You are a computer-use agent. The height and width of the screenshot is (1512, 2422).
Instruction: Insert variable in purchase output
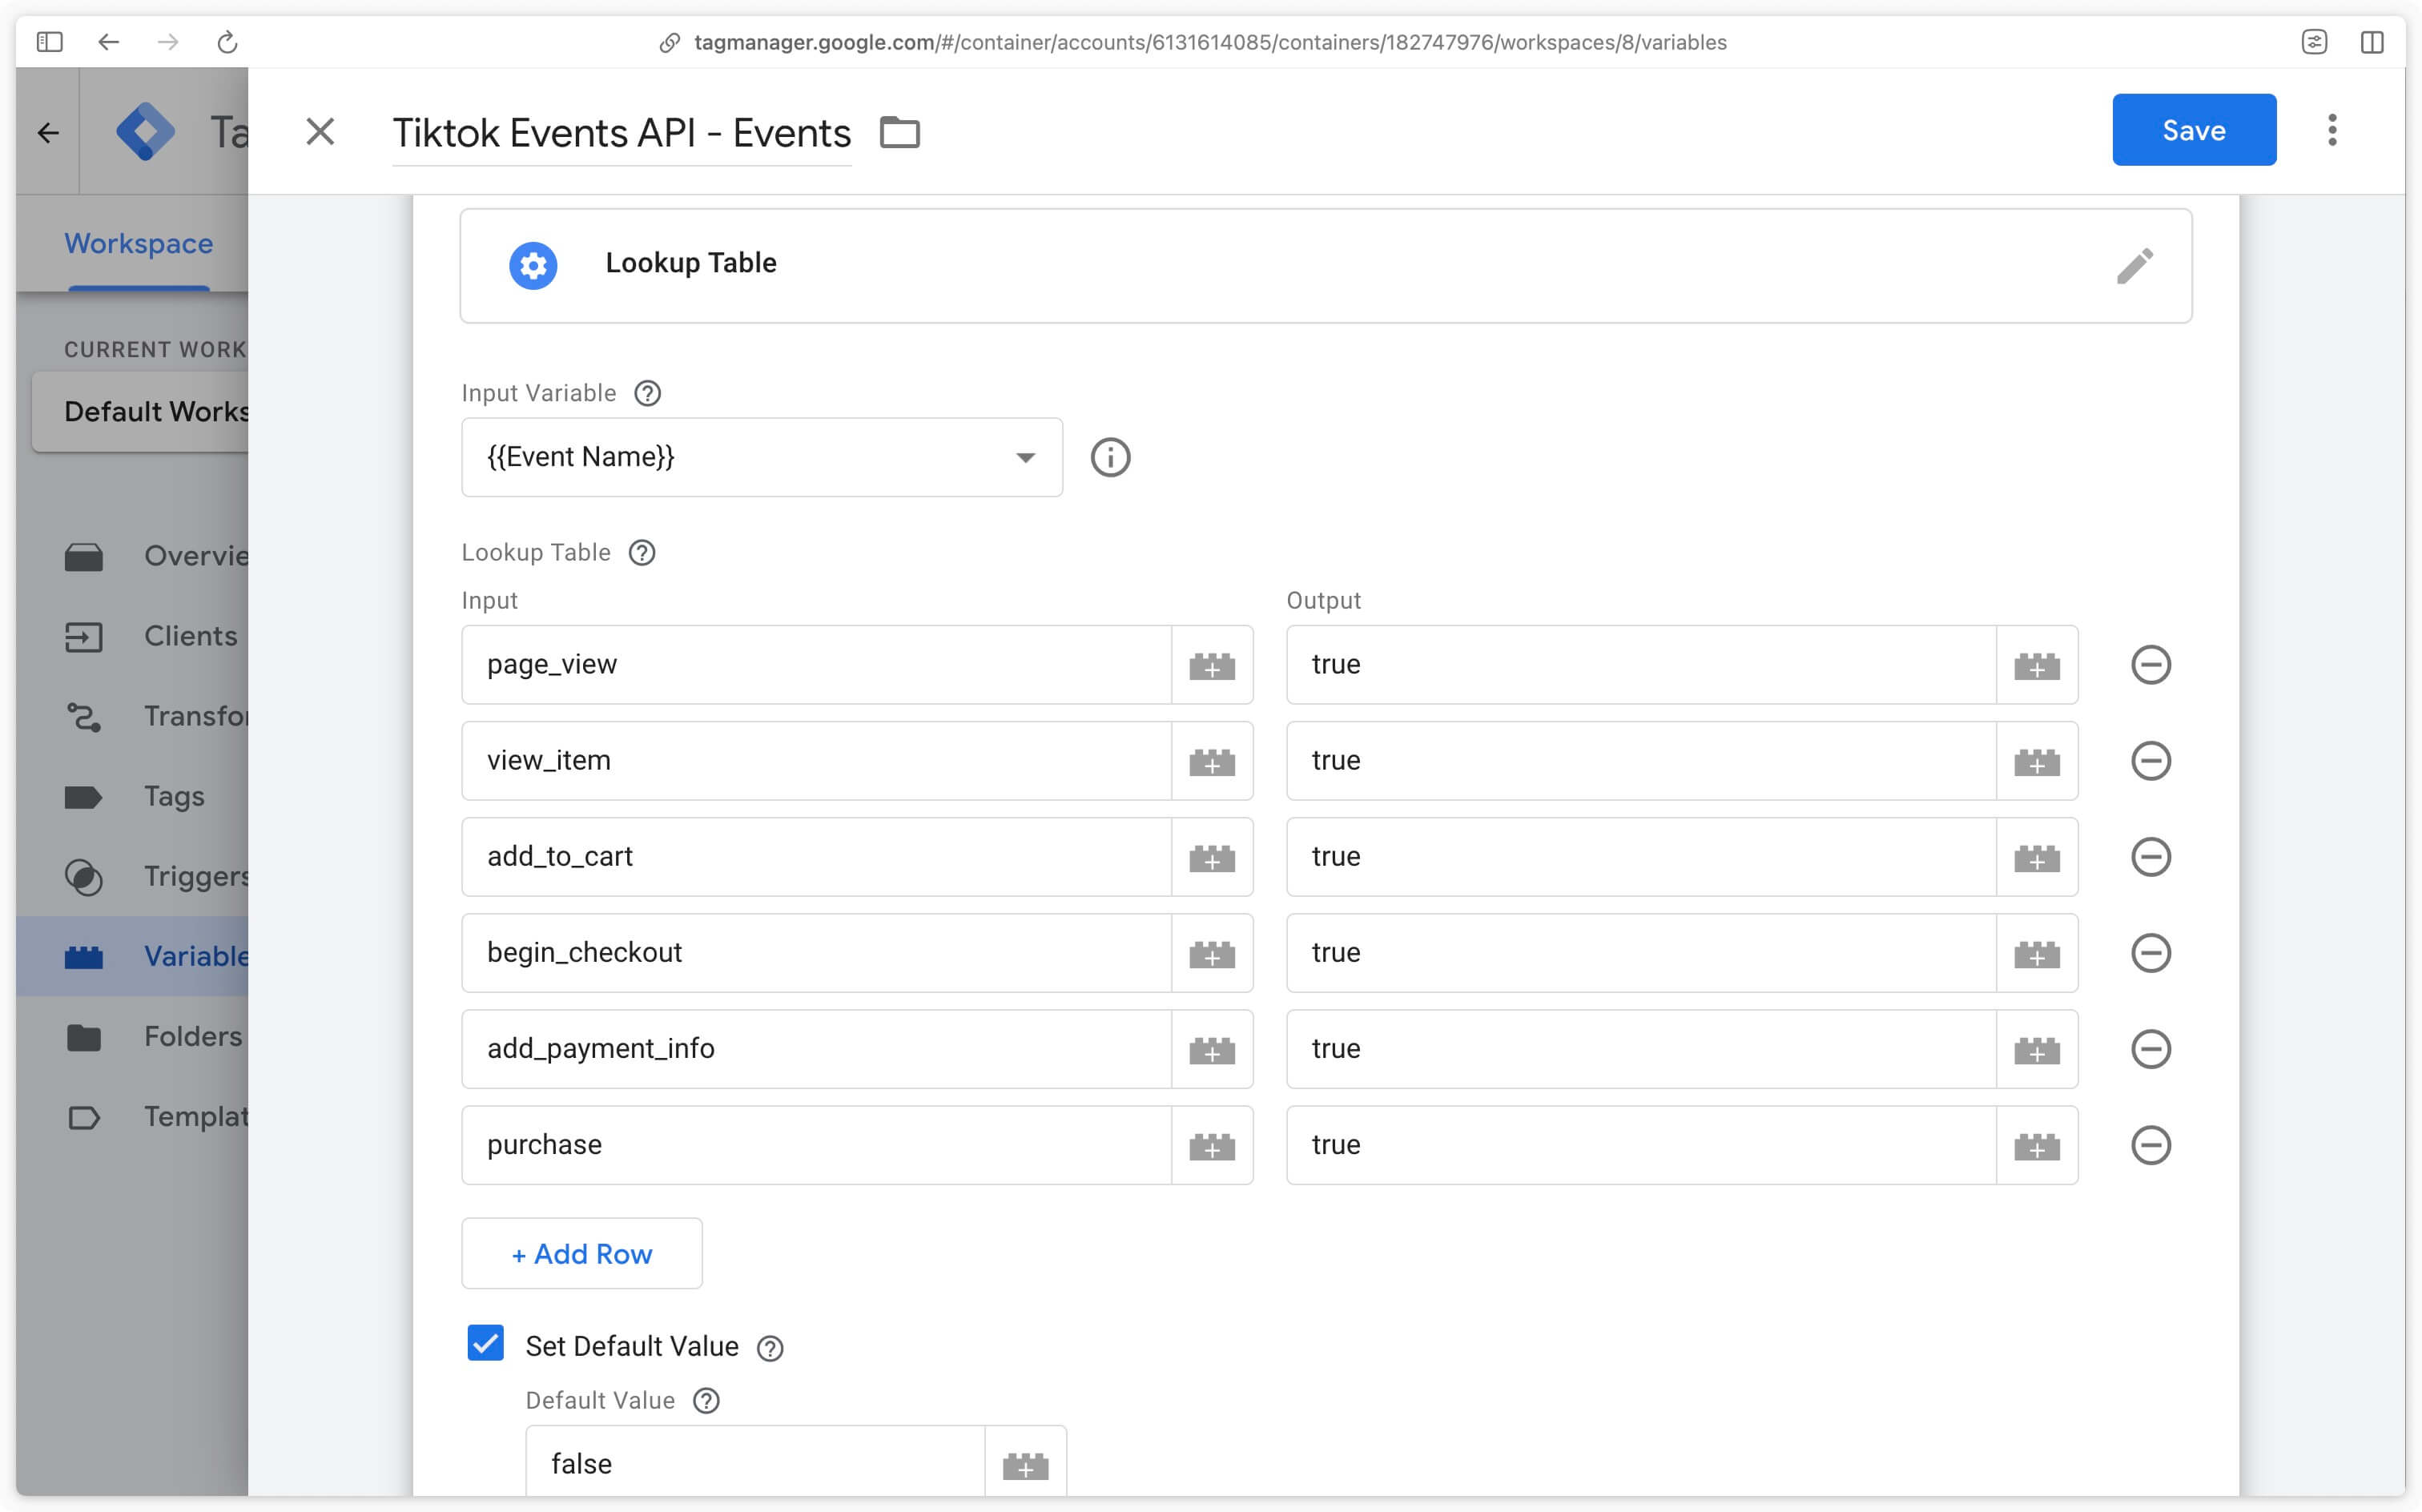click(x=2037, y=1145)
